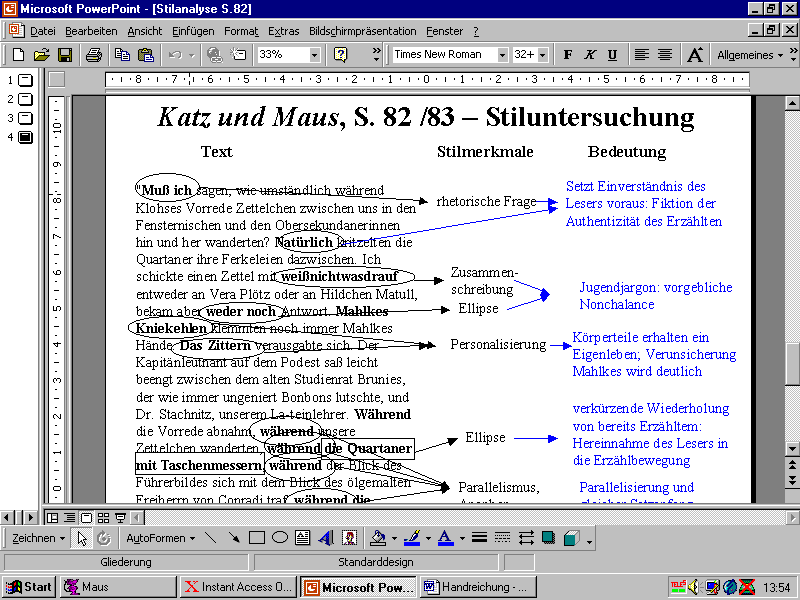Select slide 4 in outline pane
The image size is (800, 600).
pos(25,137)
